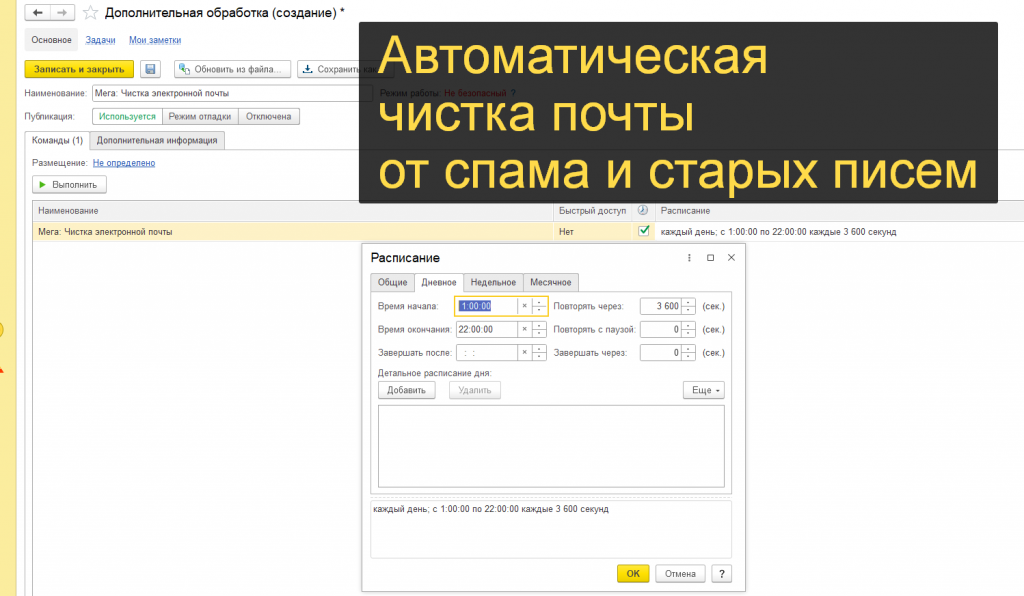
Task: Select Отключена publication mode
Action: pos(268,116)
